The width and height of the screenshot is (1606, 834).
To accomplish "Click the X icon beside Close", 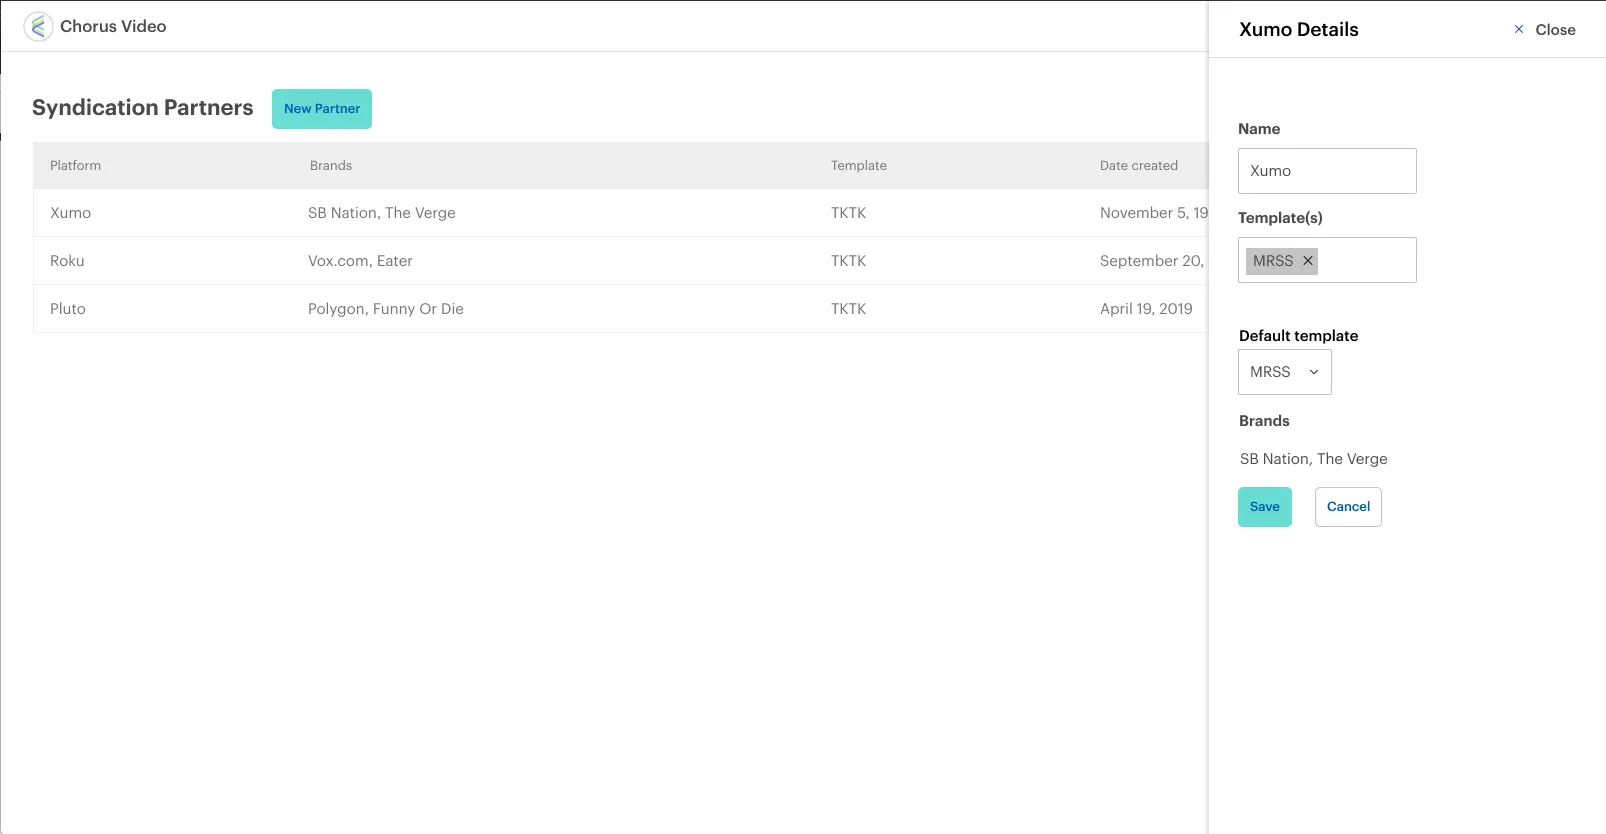I will coord(1519,30).
